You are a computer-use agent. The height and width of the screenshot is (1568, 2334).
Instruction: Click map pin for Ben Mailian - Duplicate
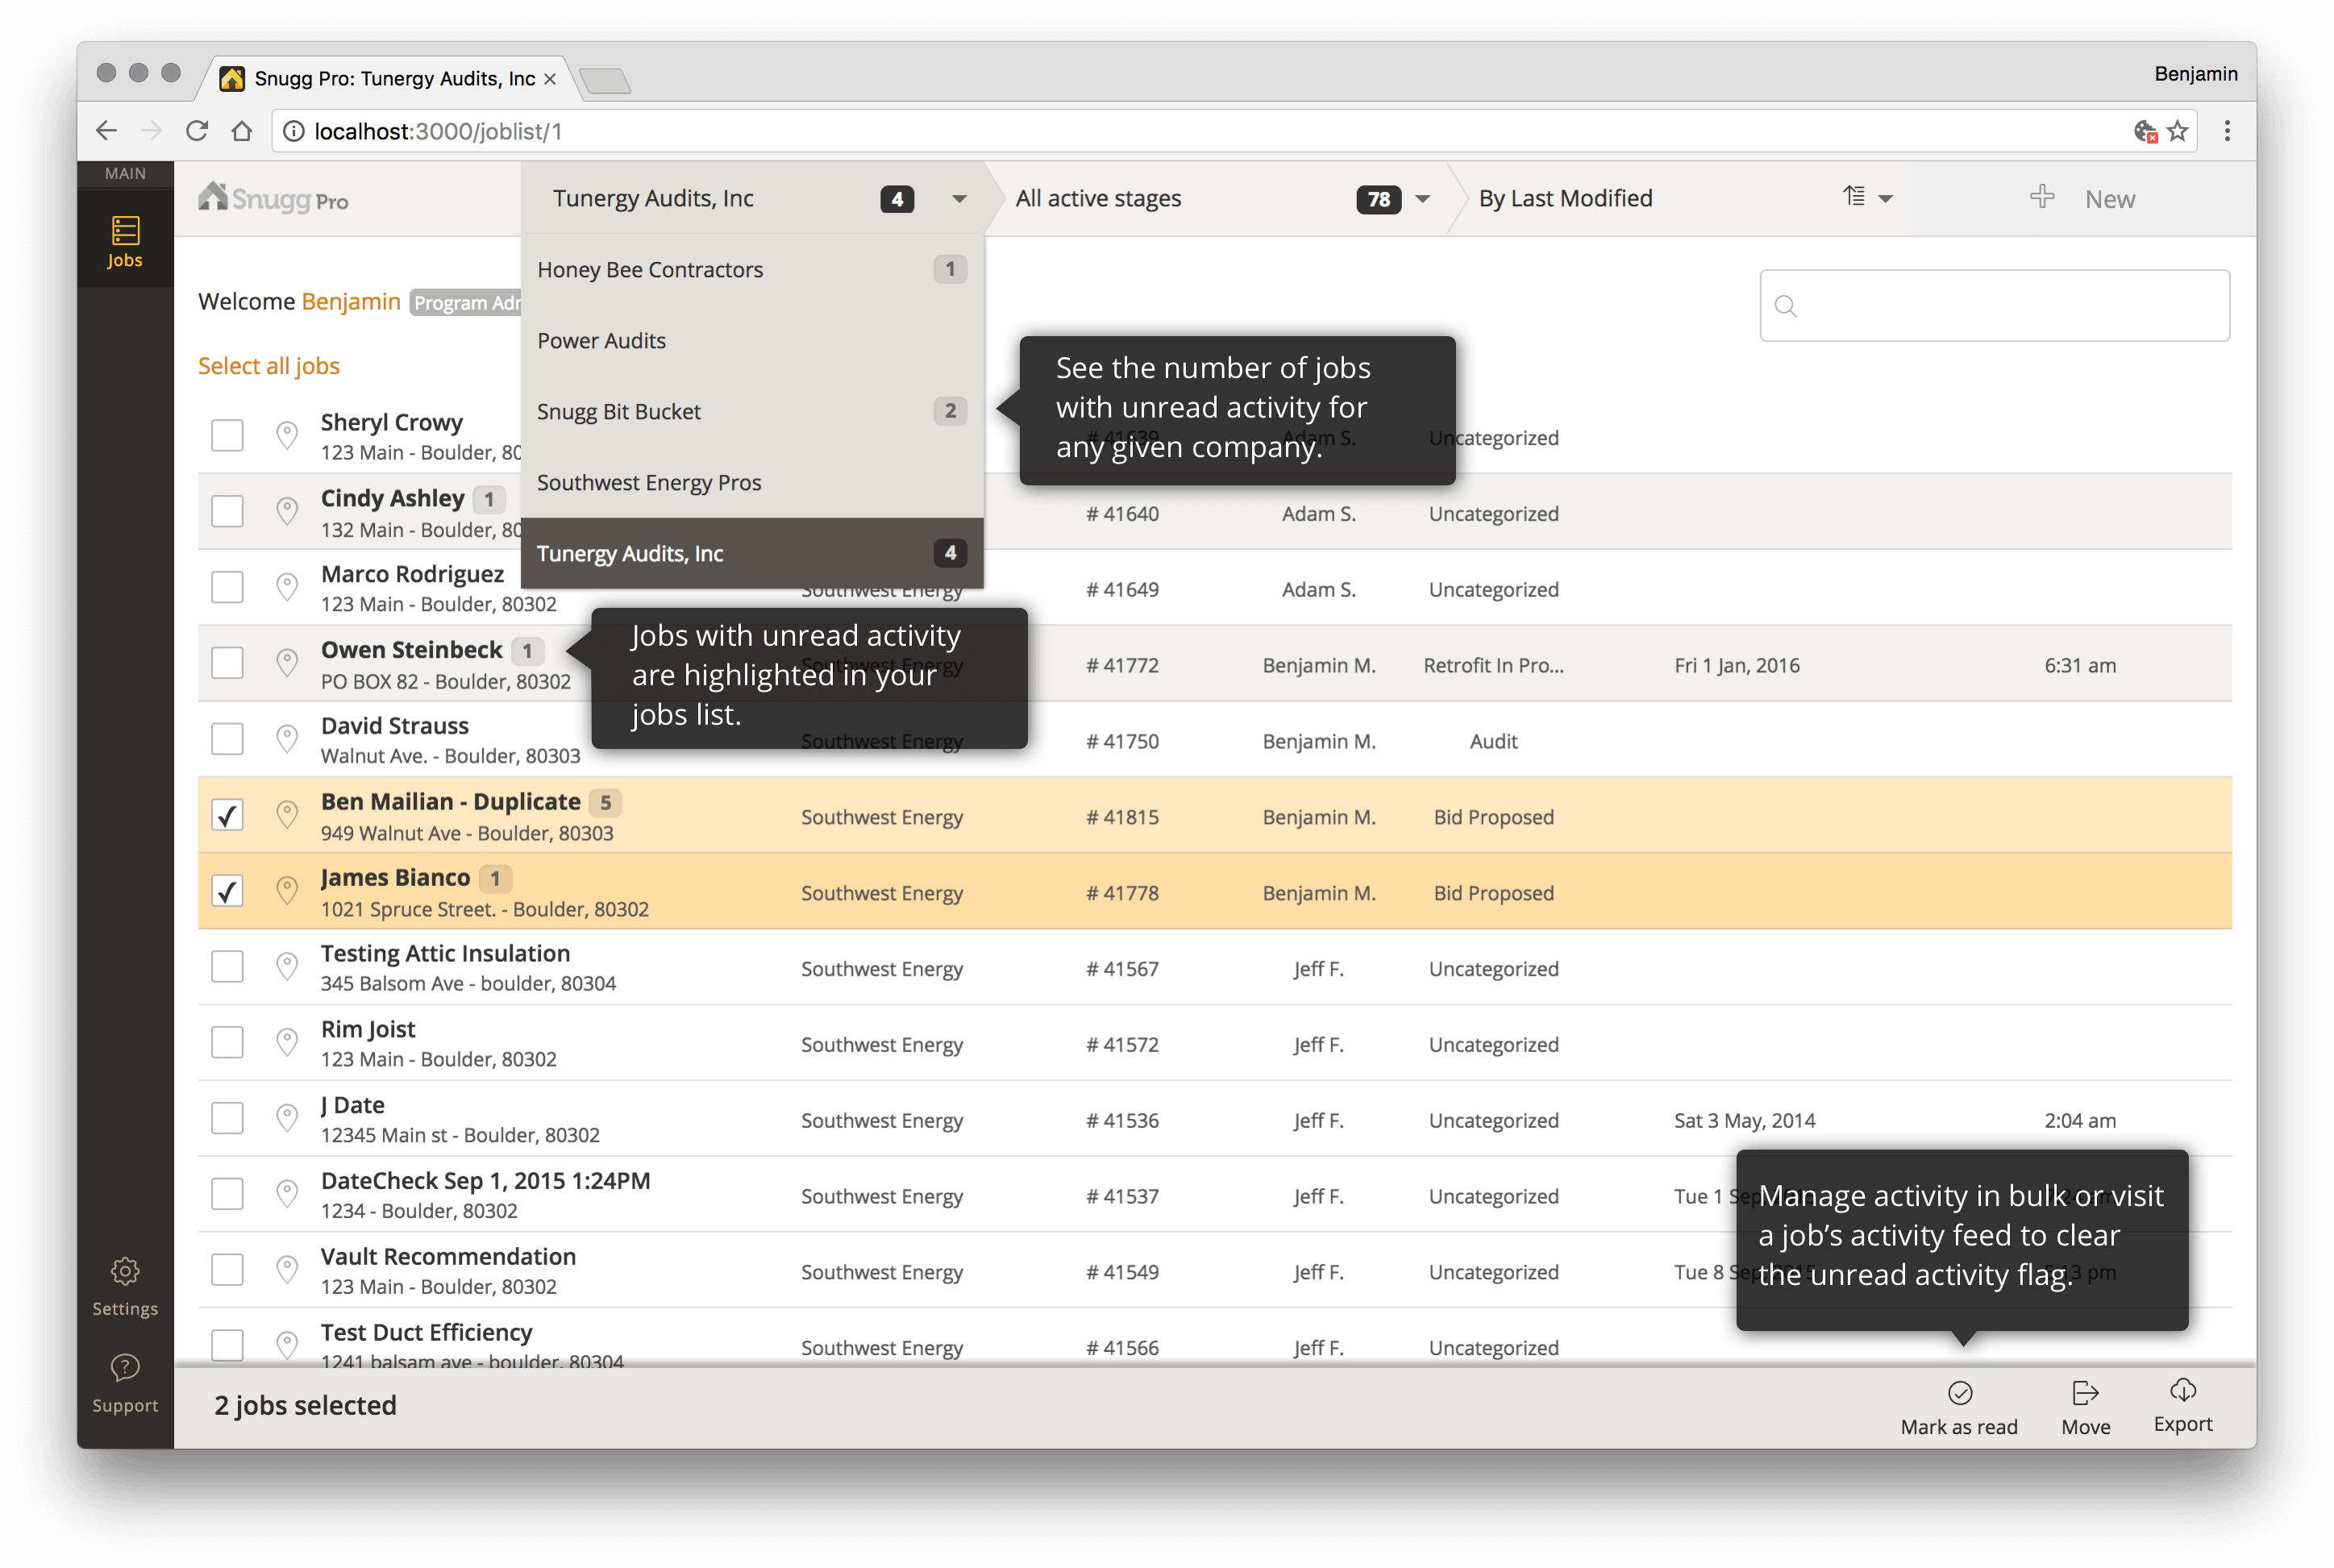click(x=287, y=815)
